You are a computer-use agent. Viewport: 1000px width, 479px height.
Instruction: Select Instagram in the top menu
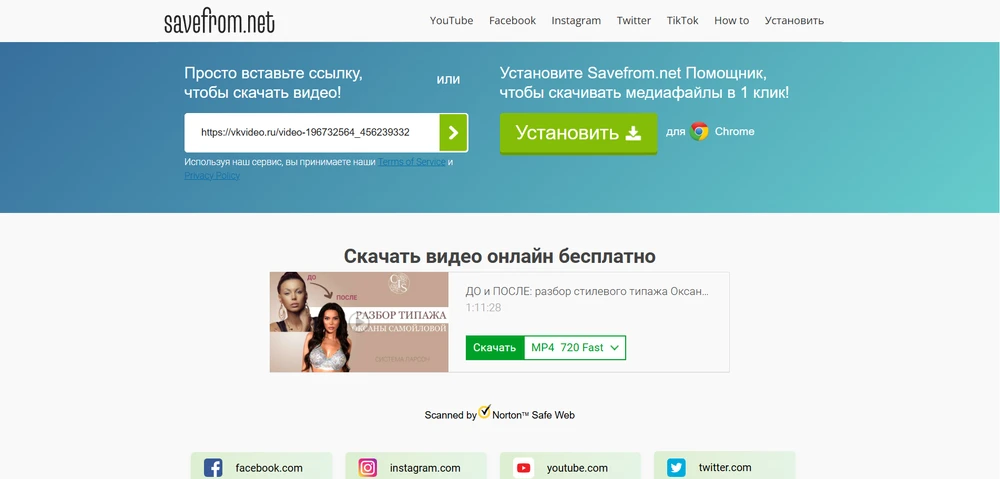point(576,21)
